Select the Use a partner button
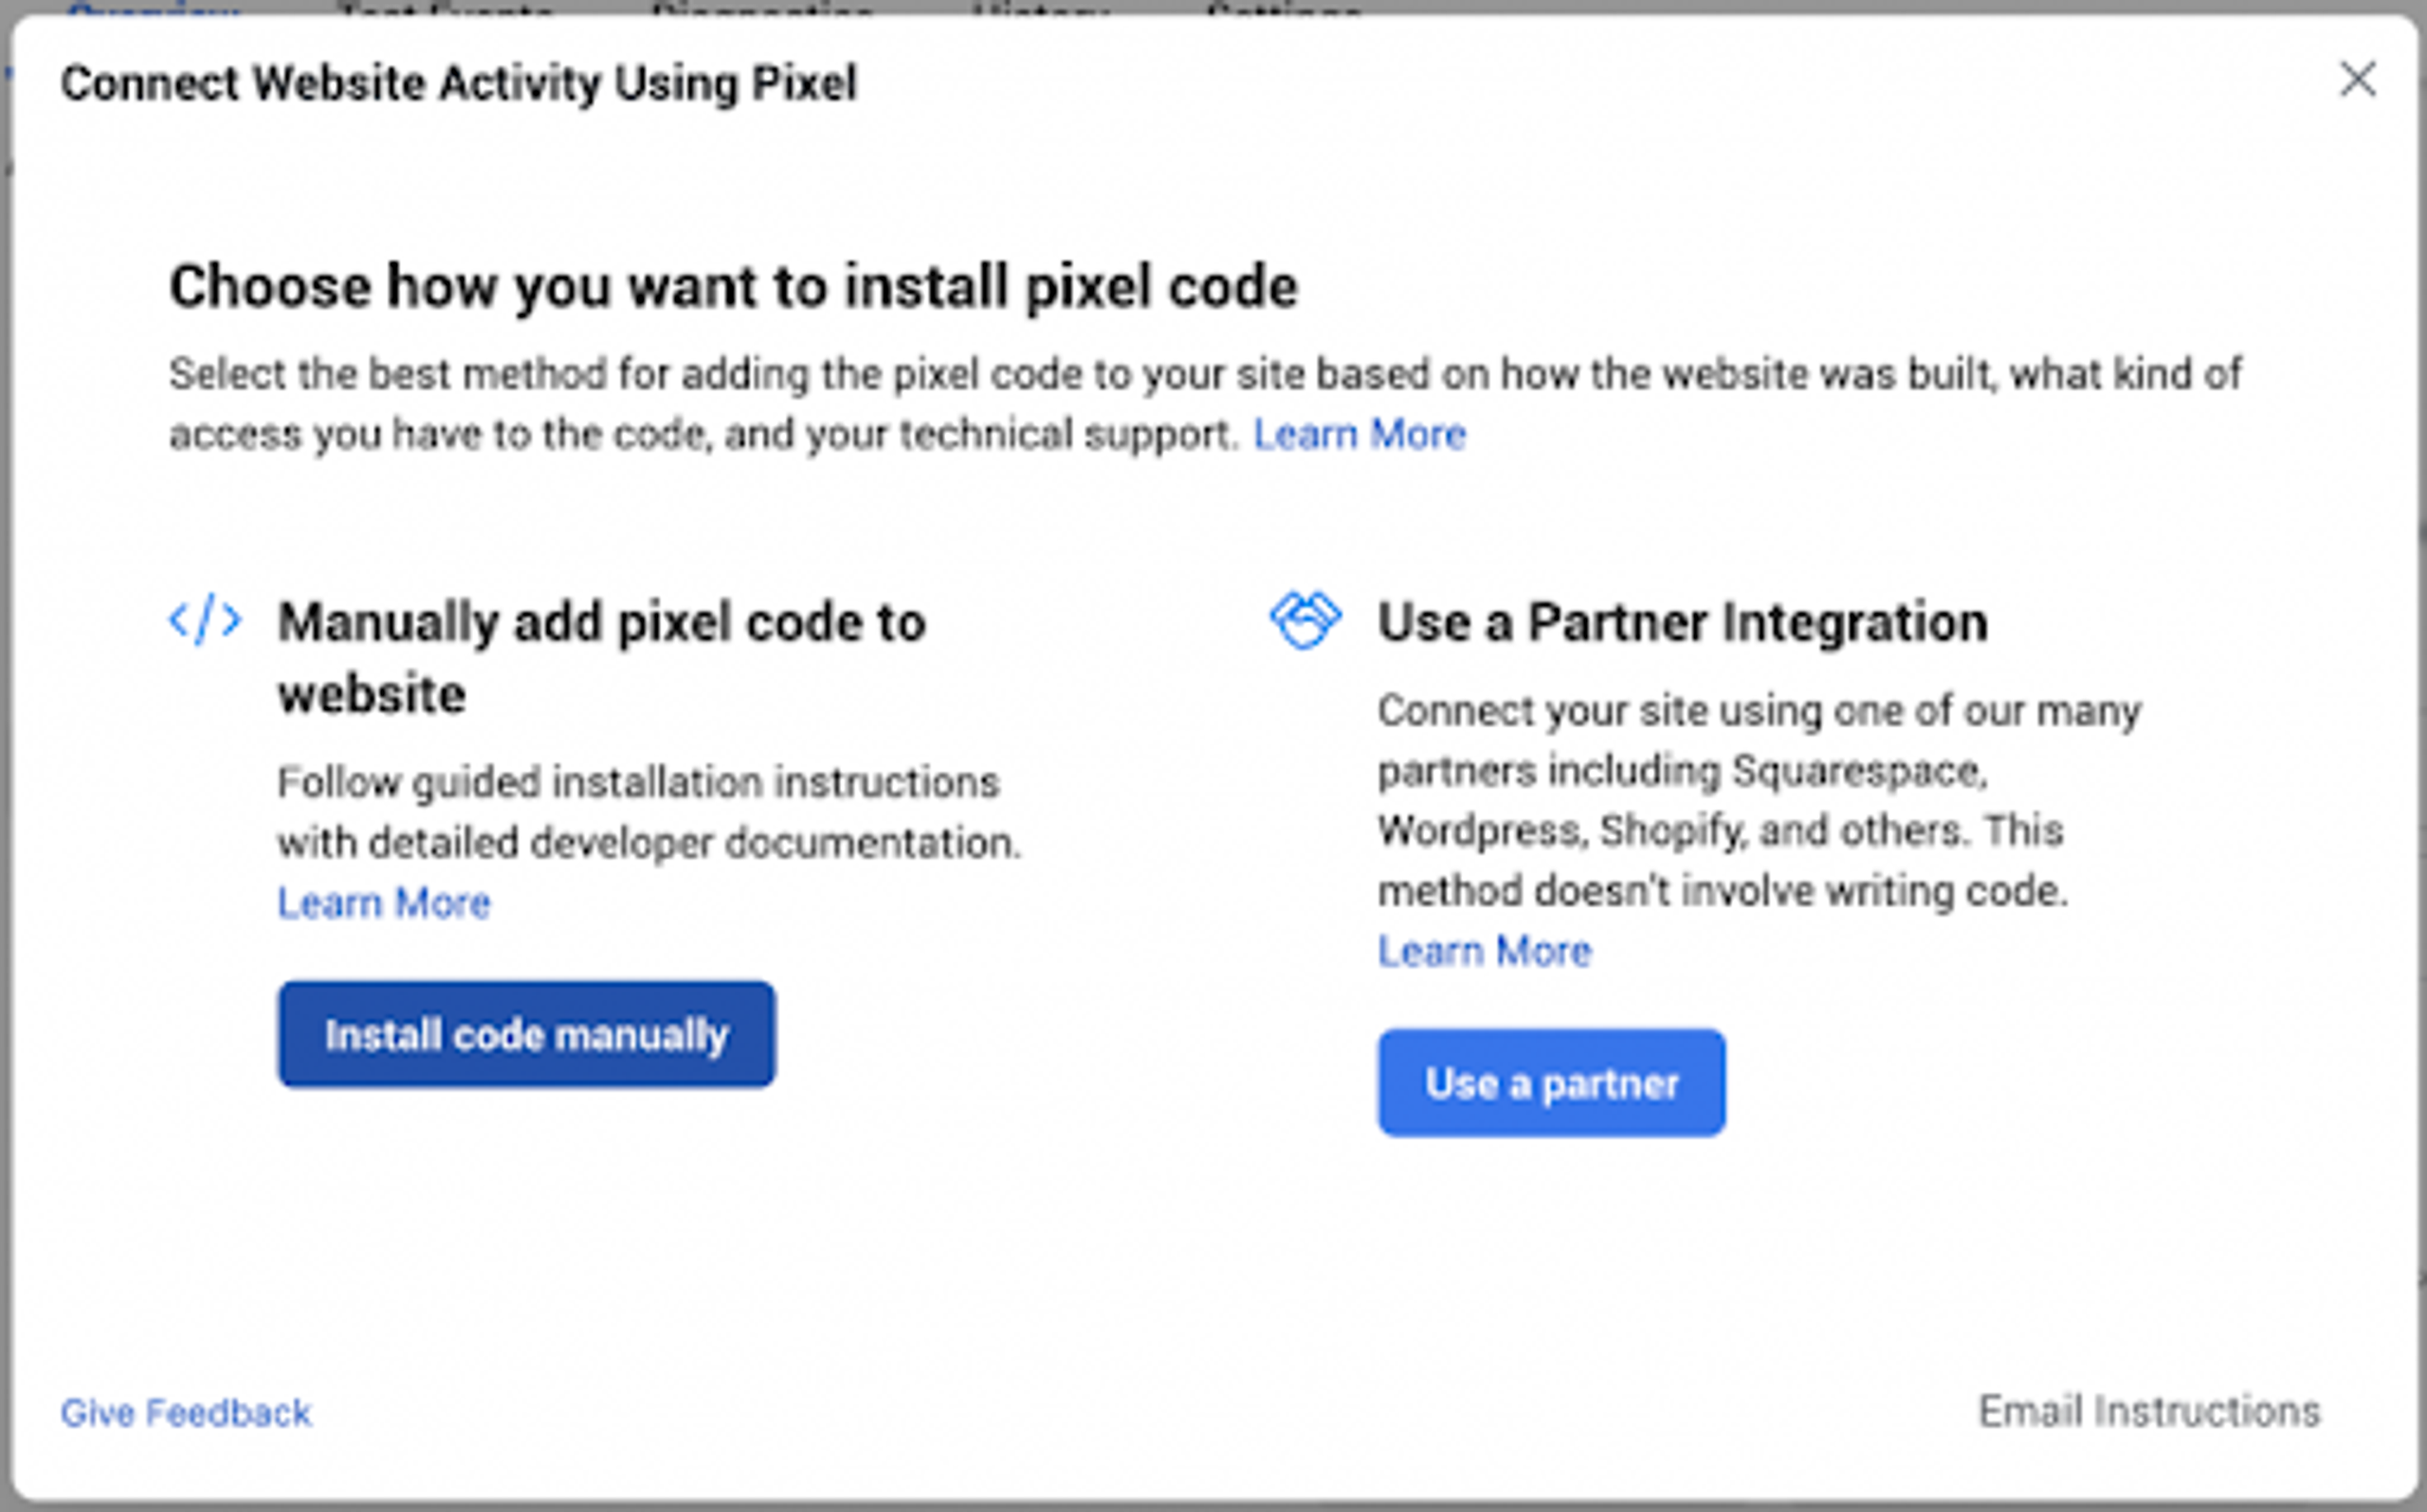The image size is (2427, 1512). point(1551,1083)
